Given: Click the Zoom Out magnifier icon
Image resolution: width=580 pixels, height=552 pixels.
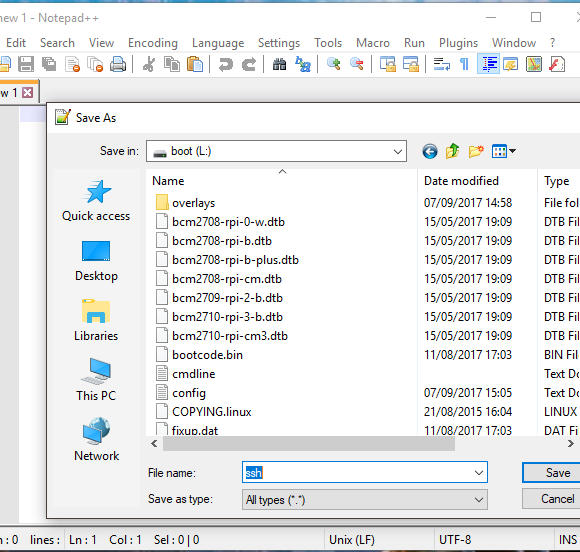Looking at the screenshot, I should click(x=357, y=64).
